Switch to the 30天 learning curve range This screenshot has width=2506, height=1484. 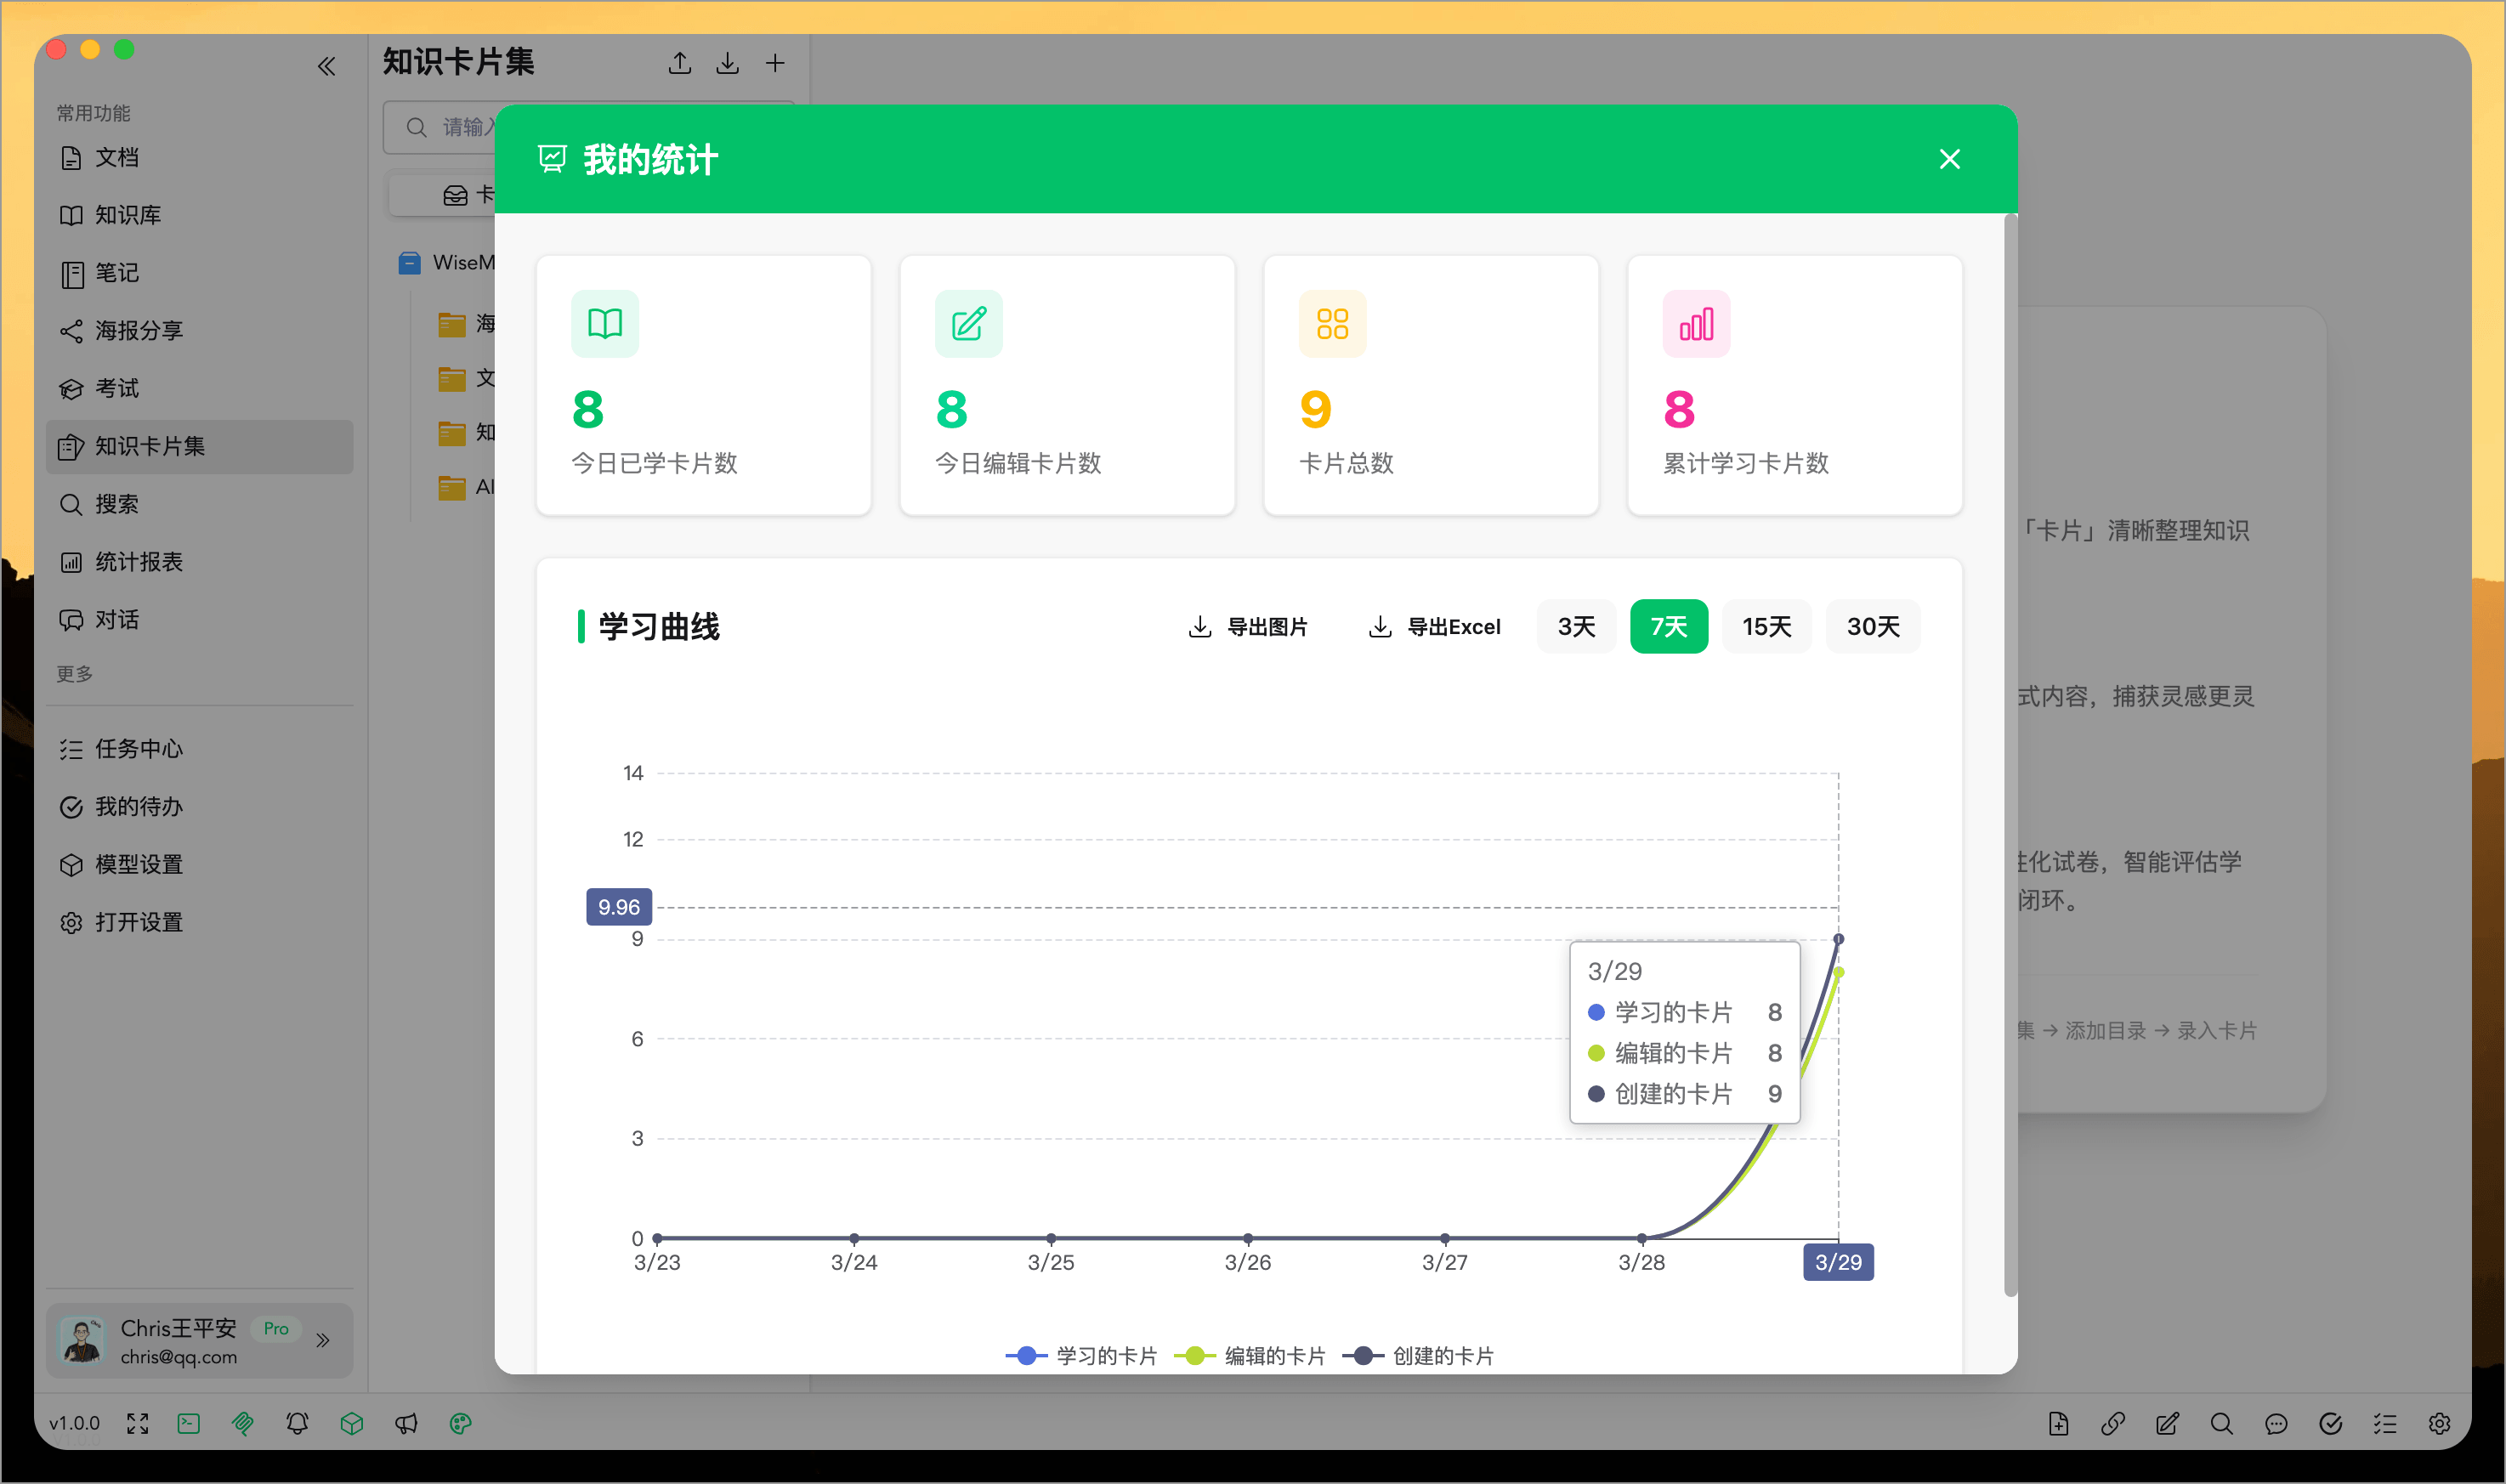click(x=1872, y=626)
